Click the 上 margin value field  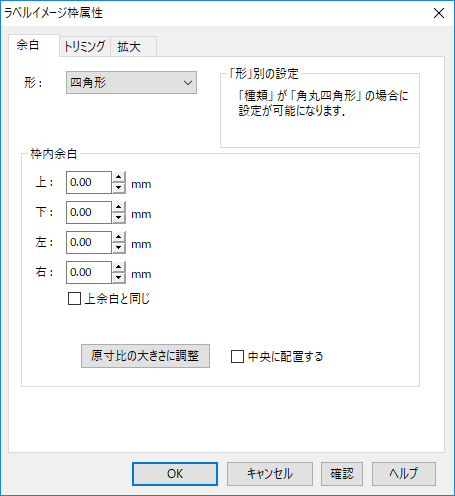(x=89, y=182)
